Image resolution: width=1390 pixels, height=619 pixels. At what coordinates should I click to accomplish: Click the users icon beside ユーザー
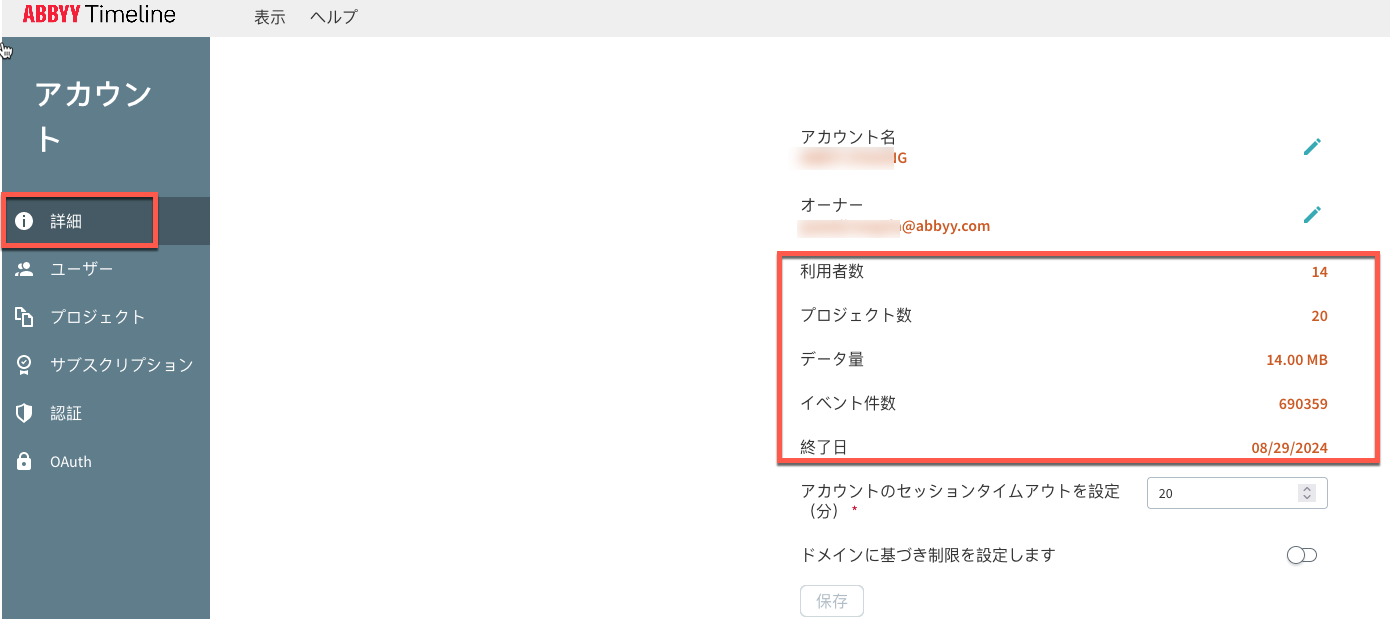point(25,269)
